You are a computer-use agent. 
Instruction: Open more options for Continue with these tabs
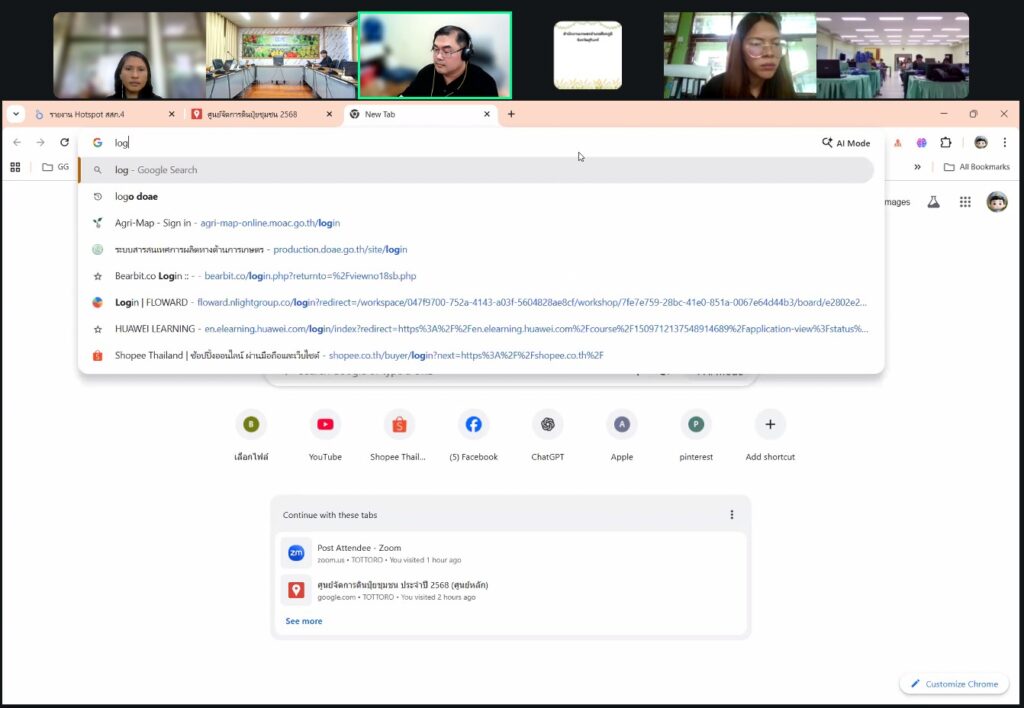731,515
